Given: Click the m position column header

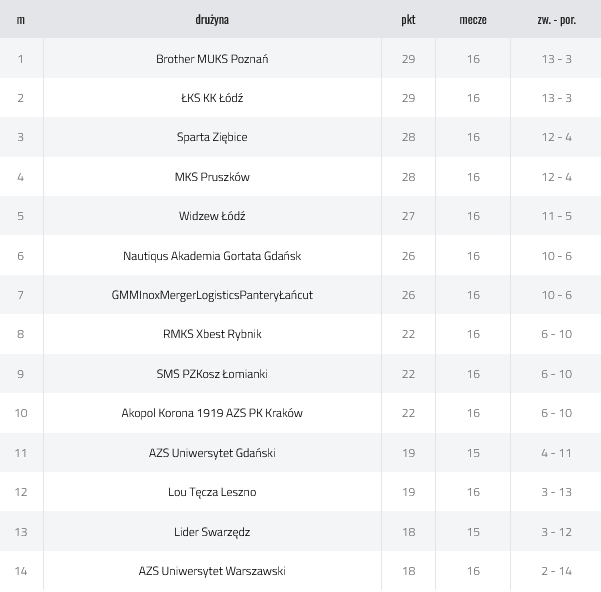Looking at the screenshot, I should [21, 20].
